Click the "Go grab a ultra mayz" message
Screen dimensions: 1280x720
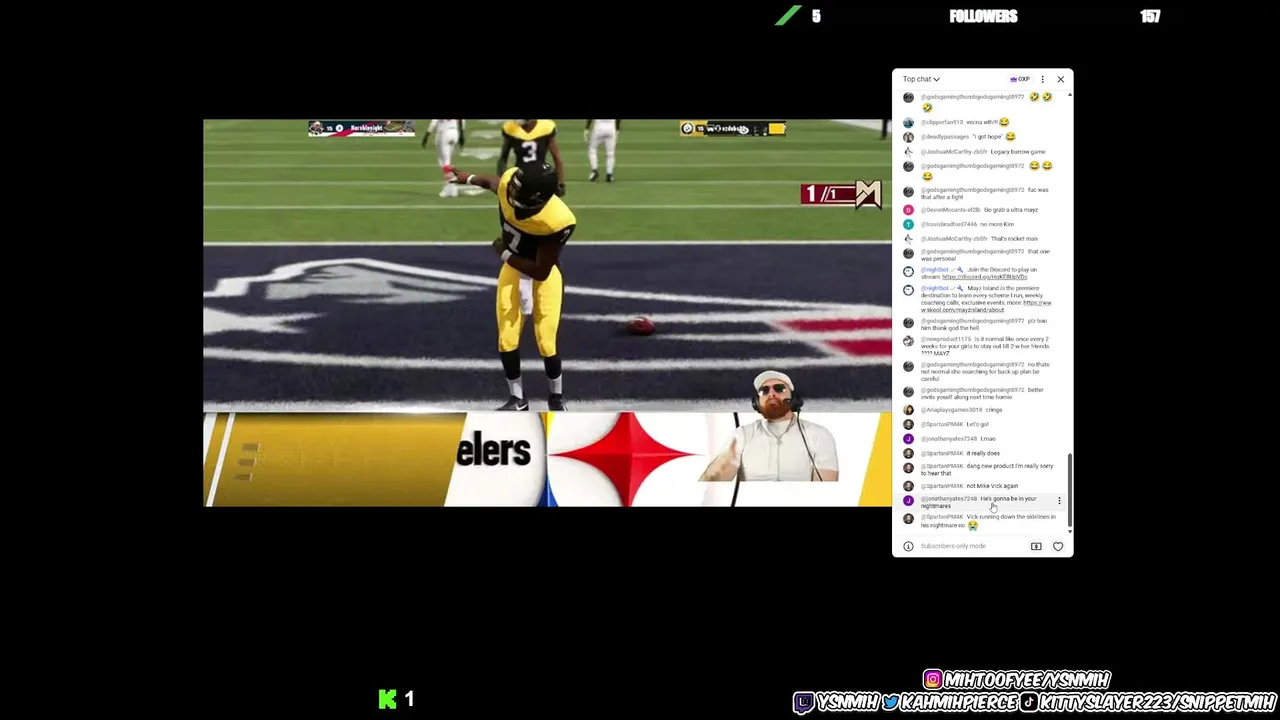(x=1011, y=210)
